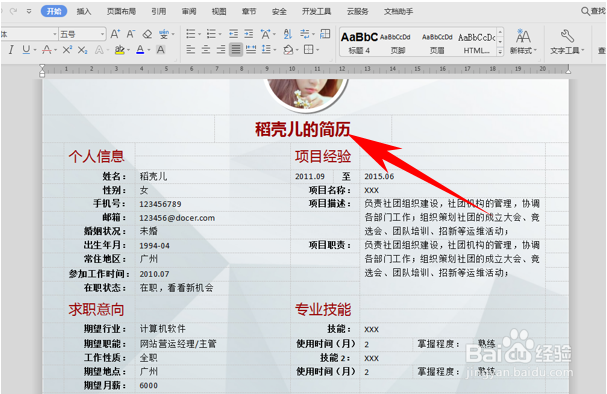This screenshot has height=394, width=607.
Task: Click the redo arrow in the quick toolbar
Action: tap(14, 11)
